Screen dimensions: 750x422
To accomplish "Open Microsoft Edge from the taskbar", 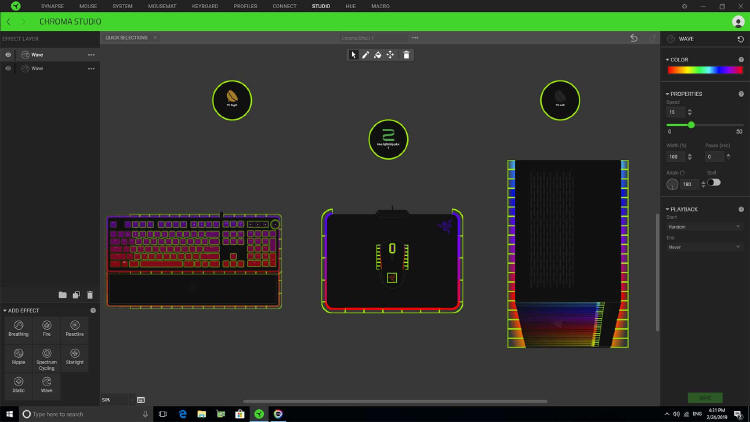I will pyautogui.click(x=183, y=414).
